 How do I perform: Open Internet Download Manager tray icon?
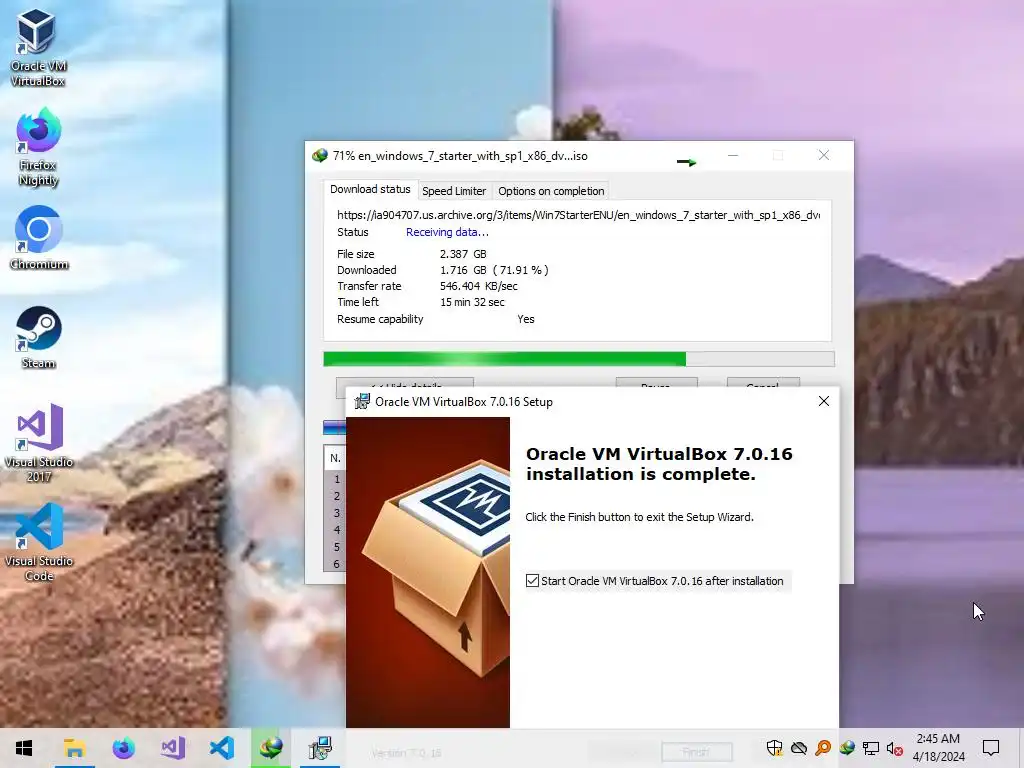[847, 748]
